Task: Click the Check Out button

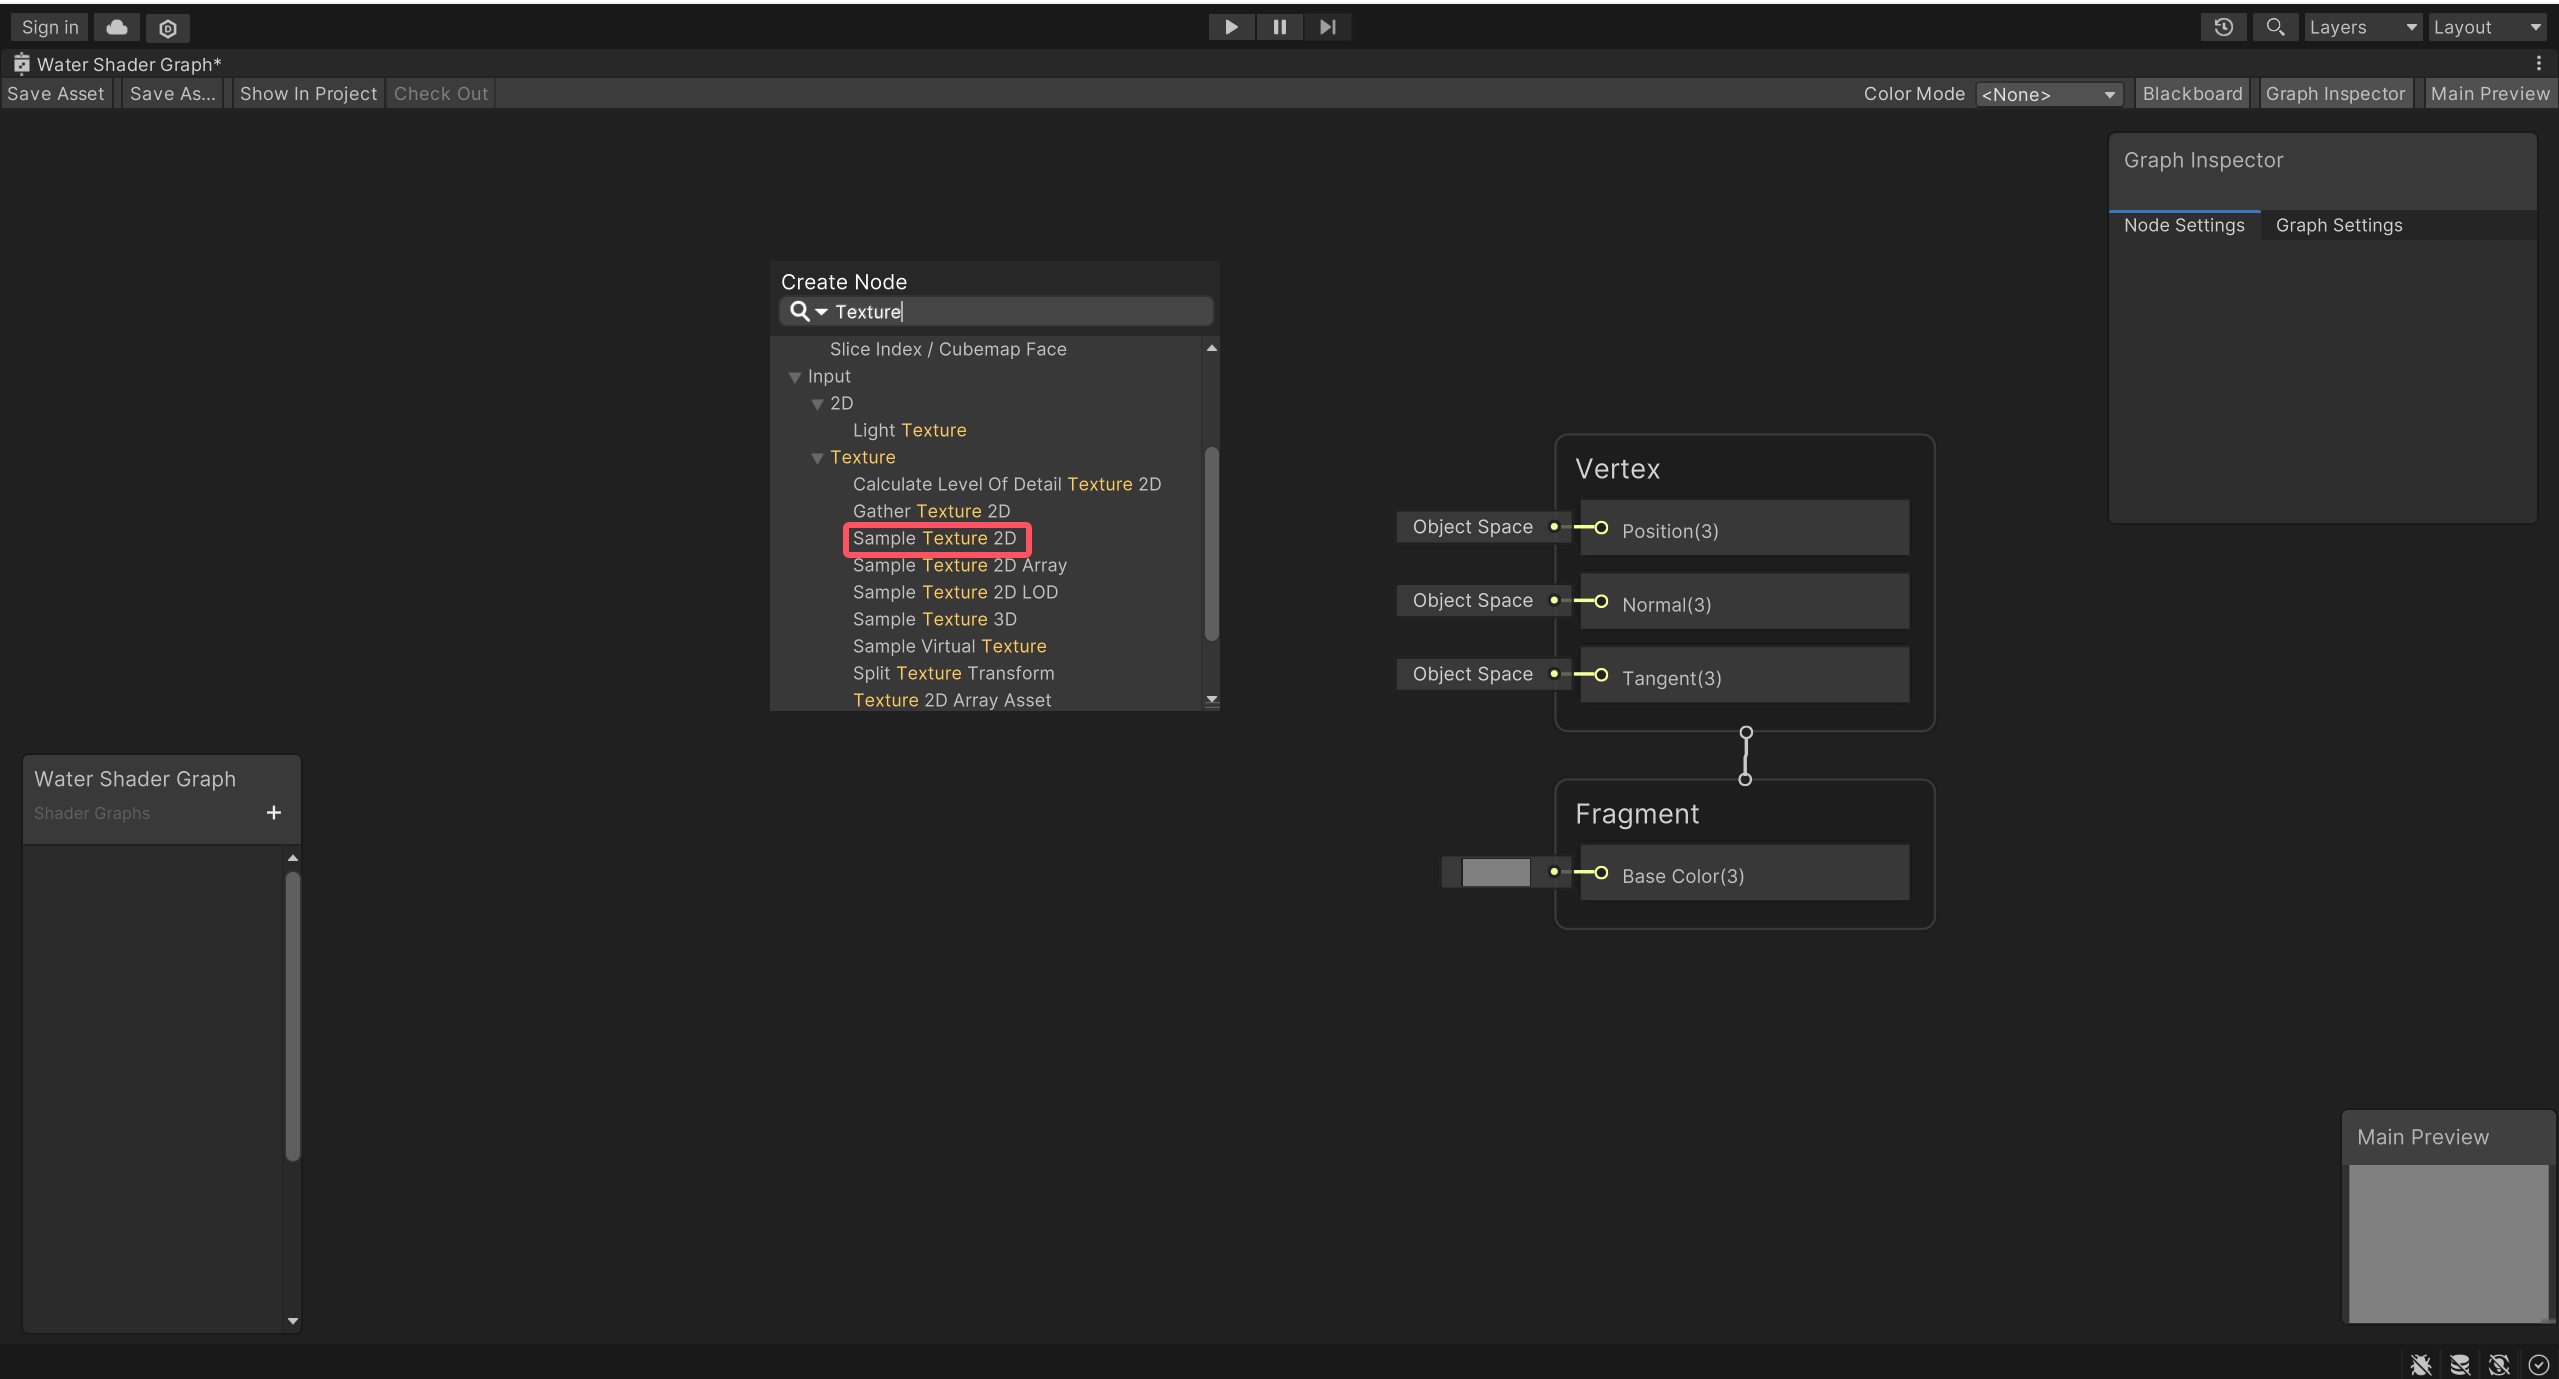Action: click(441, 93)
